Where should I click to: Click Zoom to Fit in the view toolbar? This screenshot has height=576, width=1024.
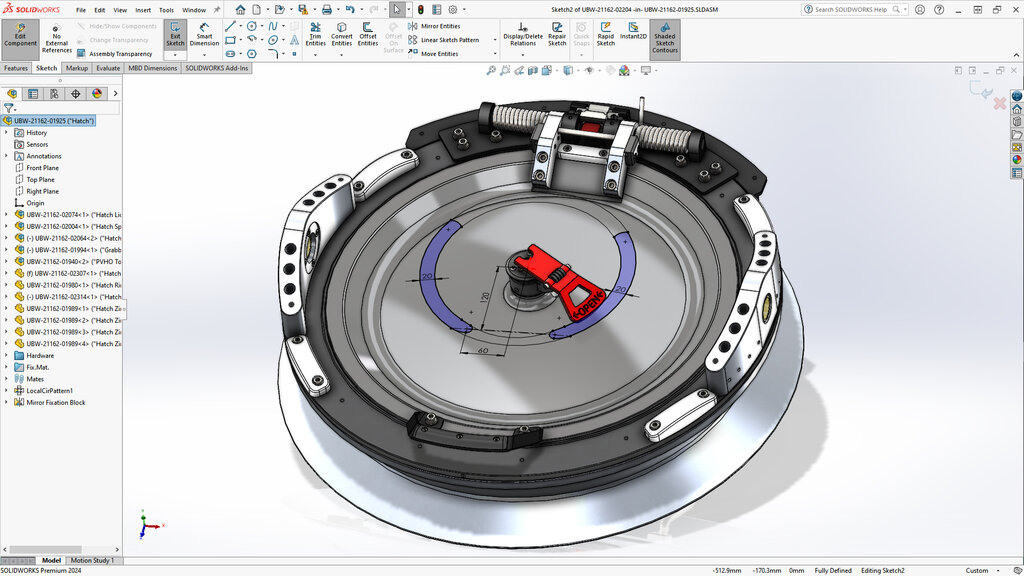490,70
